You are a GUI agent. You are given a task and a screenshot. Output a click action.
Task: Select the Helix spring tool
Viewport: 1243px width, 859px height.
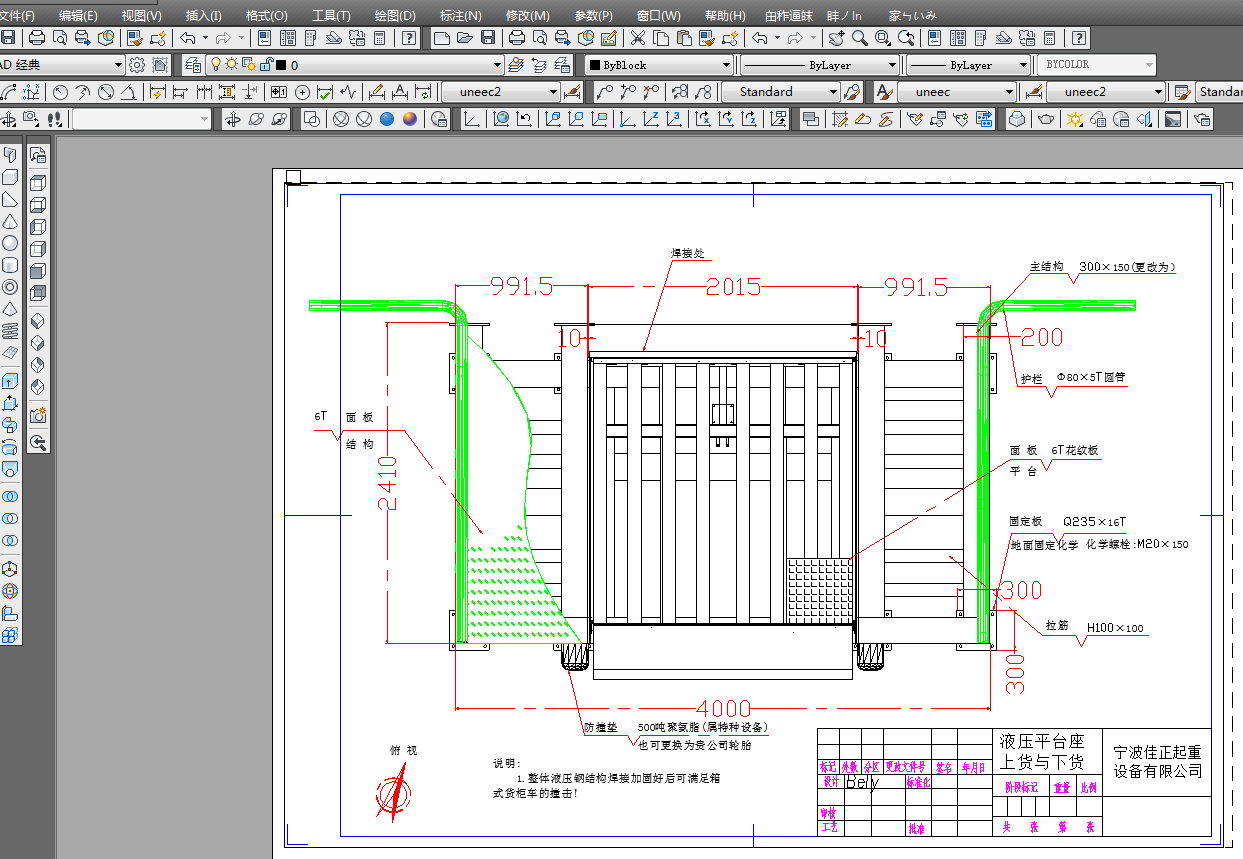10,331
